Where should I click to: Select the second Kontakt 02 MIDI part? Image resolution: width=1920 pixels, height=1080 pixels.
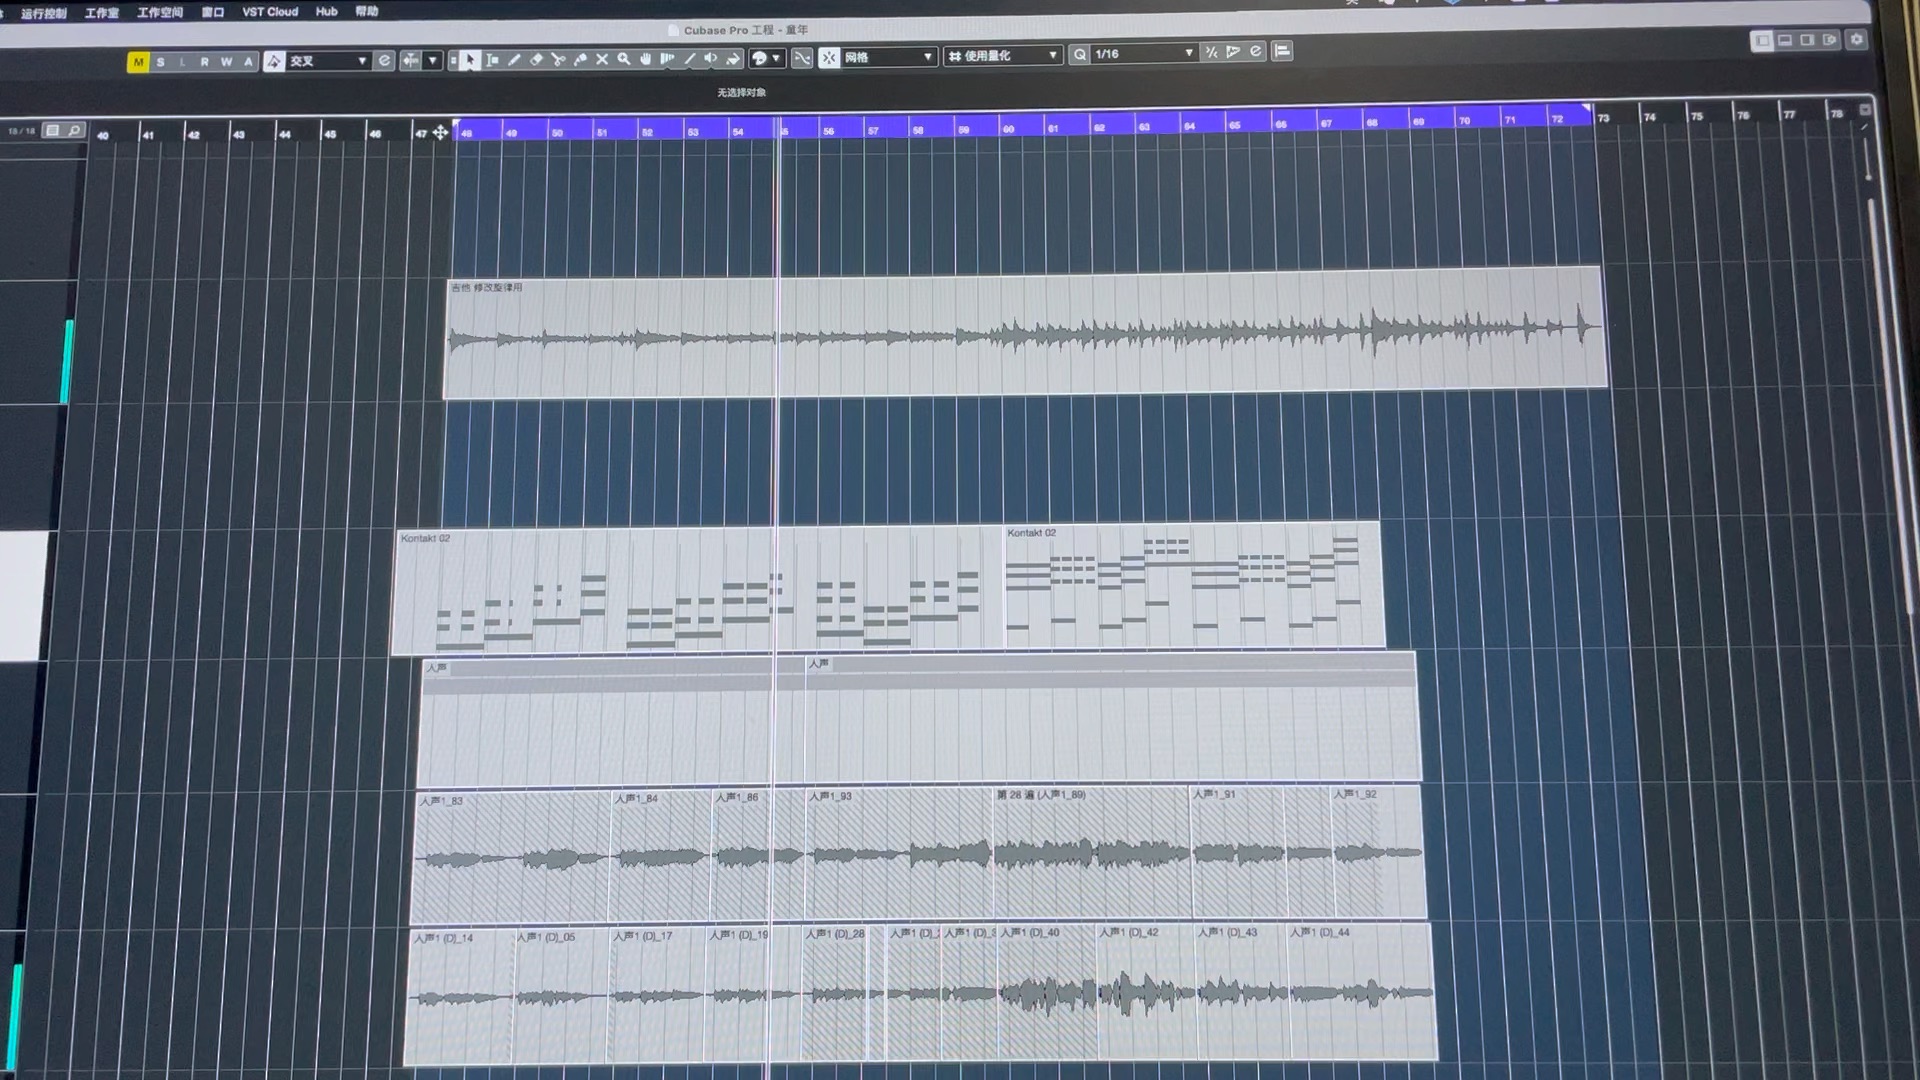pos(1193,585)
